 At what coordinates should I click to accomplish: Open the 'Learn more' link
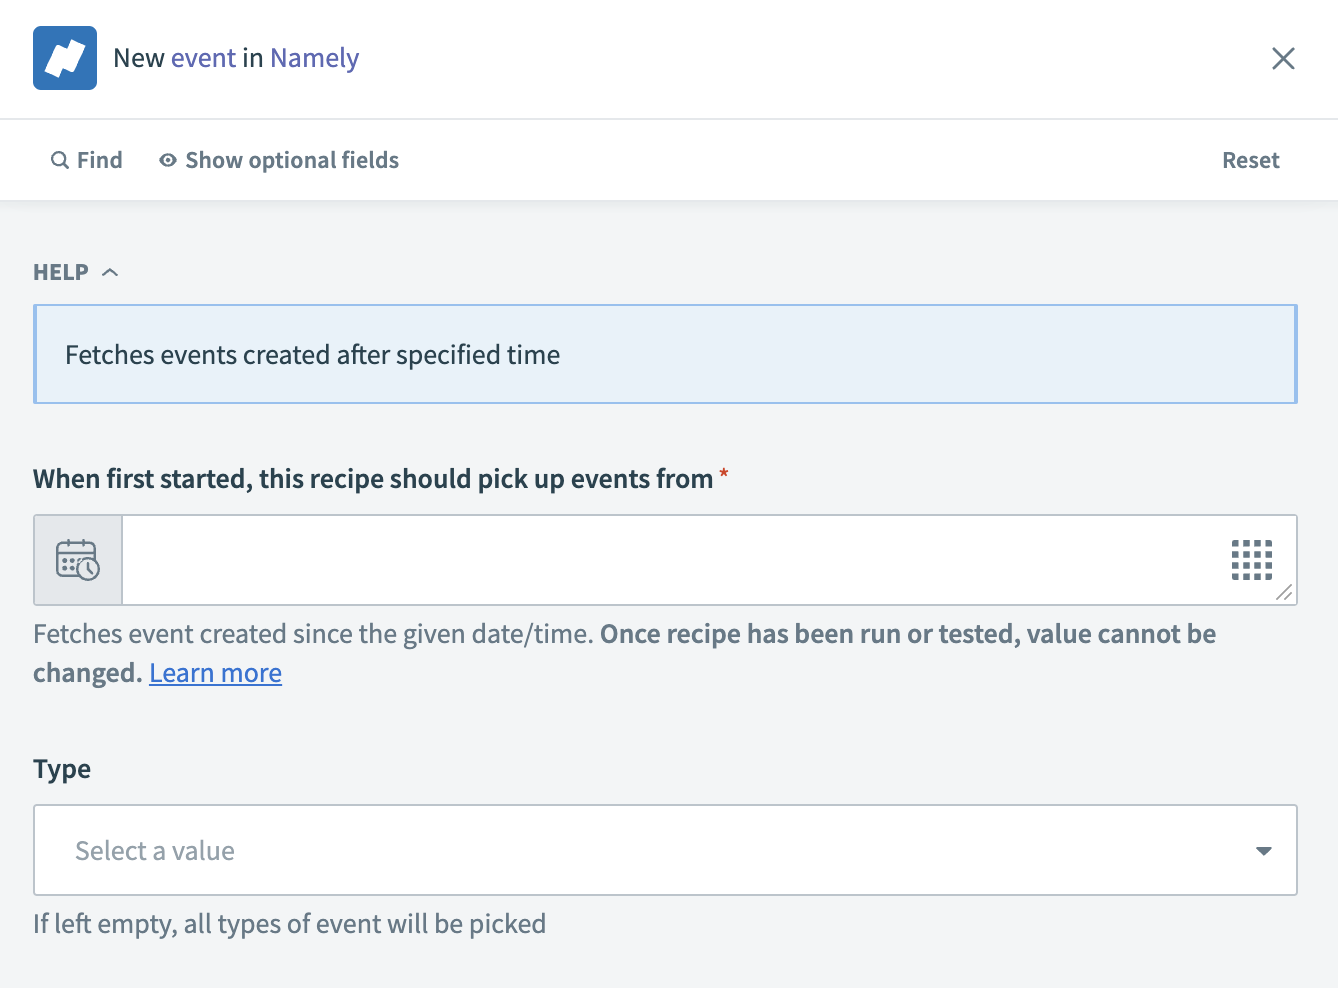(215, 673)
